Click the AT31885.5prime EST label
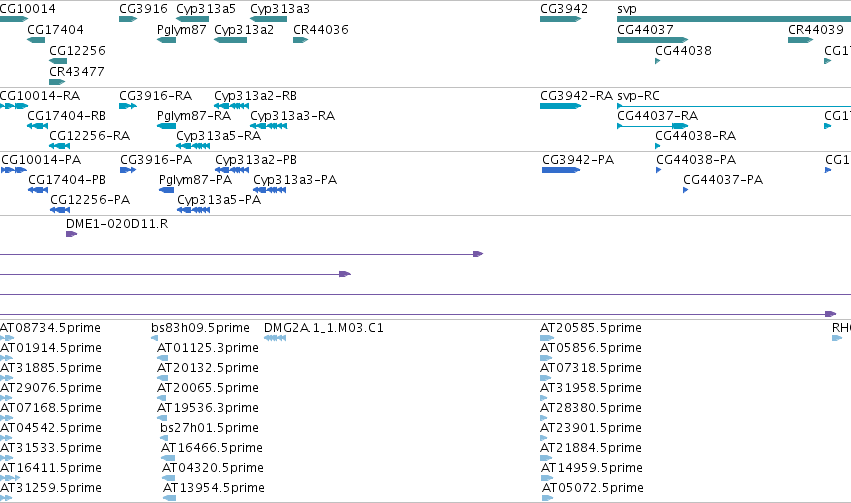The height and width of the screenshot is (503, 851). pos(50,368)
